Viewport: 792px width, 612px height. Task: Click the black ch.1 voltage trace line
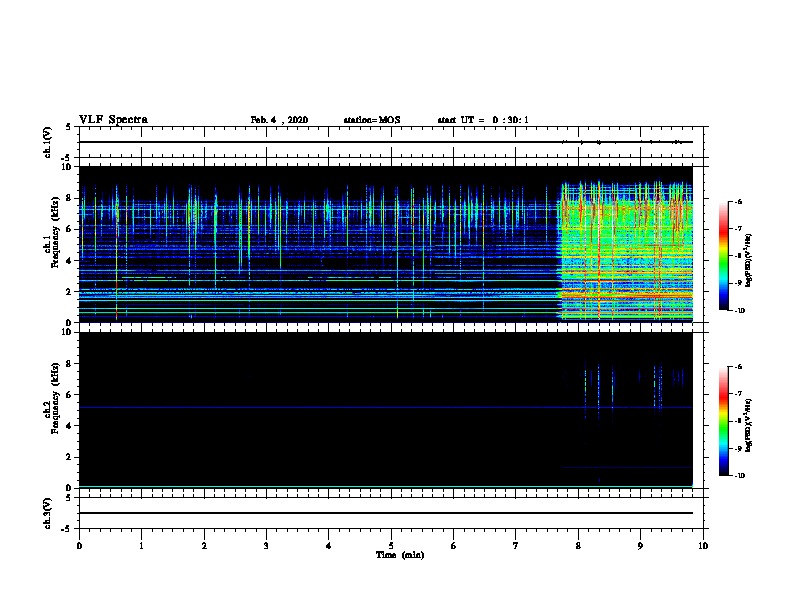pyautogui.click(x=385, y=142)
